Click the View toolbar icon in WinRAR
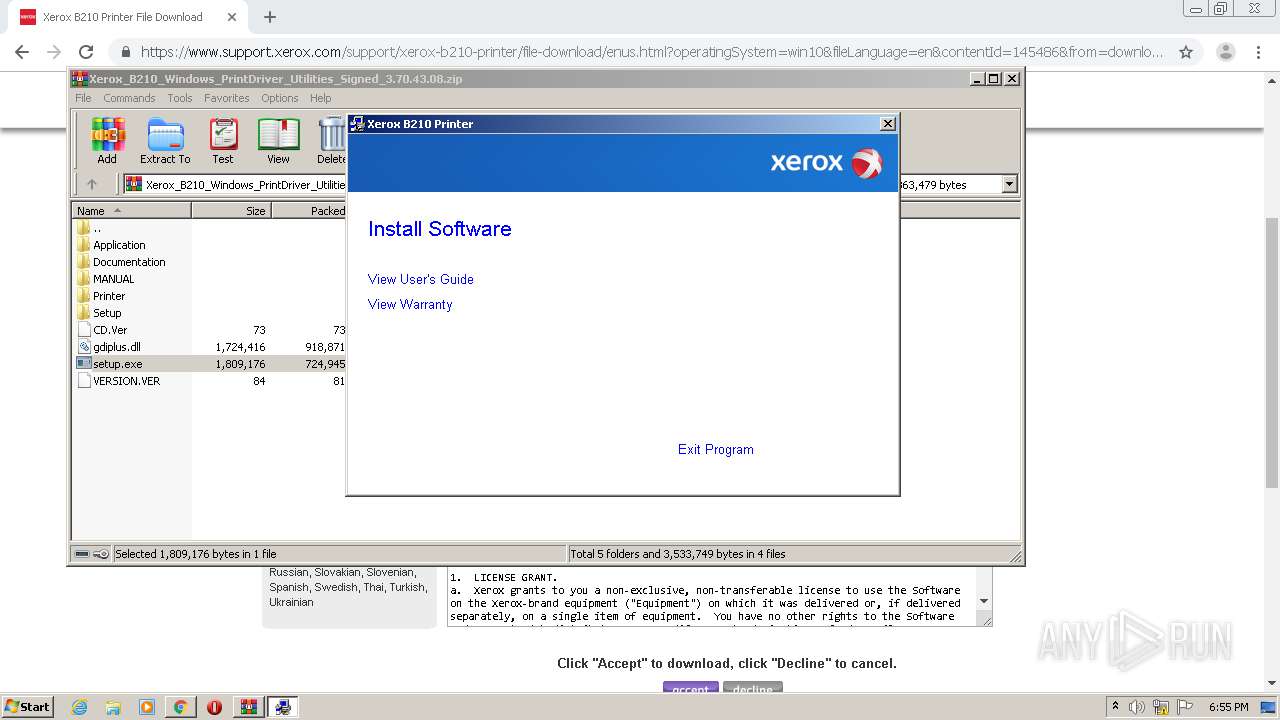 point(278,140)
